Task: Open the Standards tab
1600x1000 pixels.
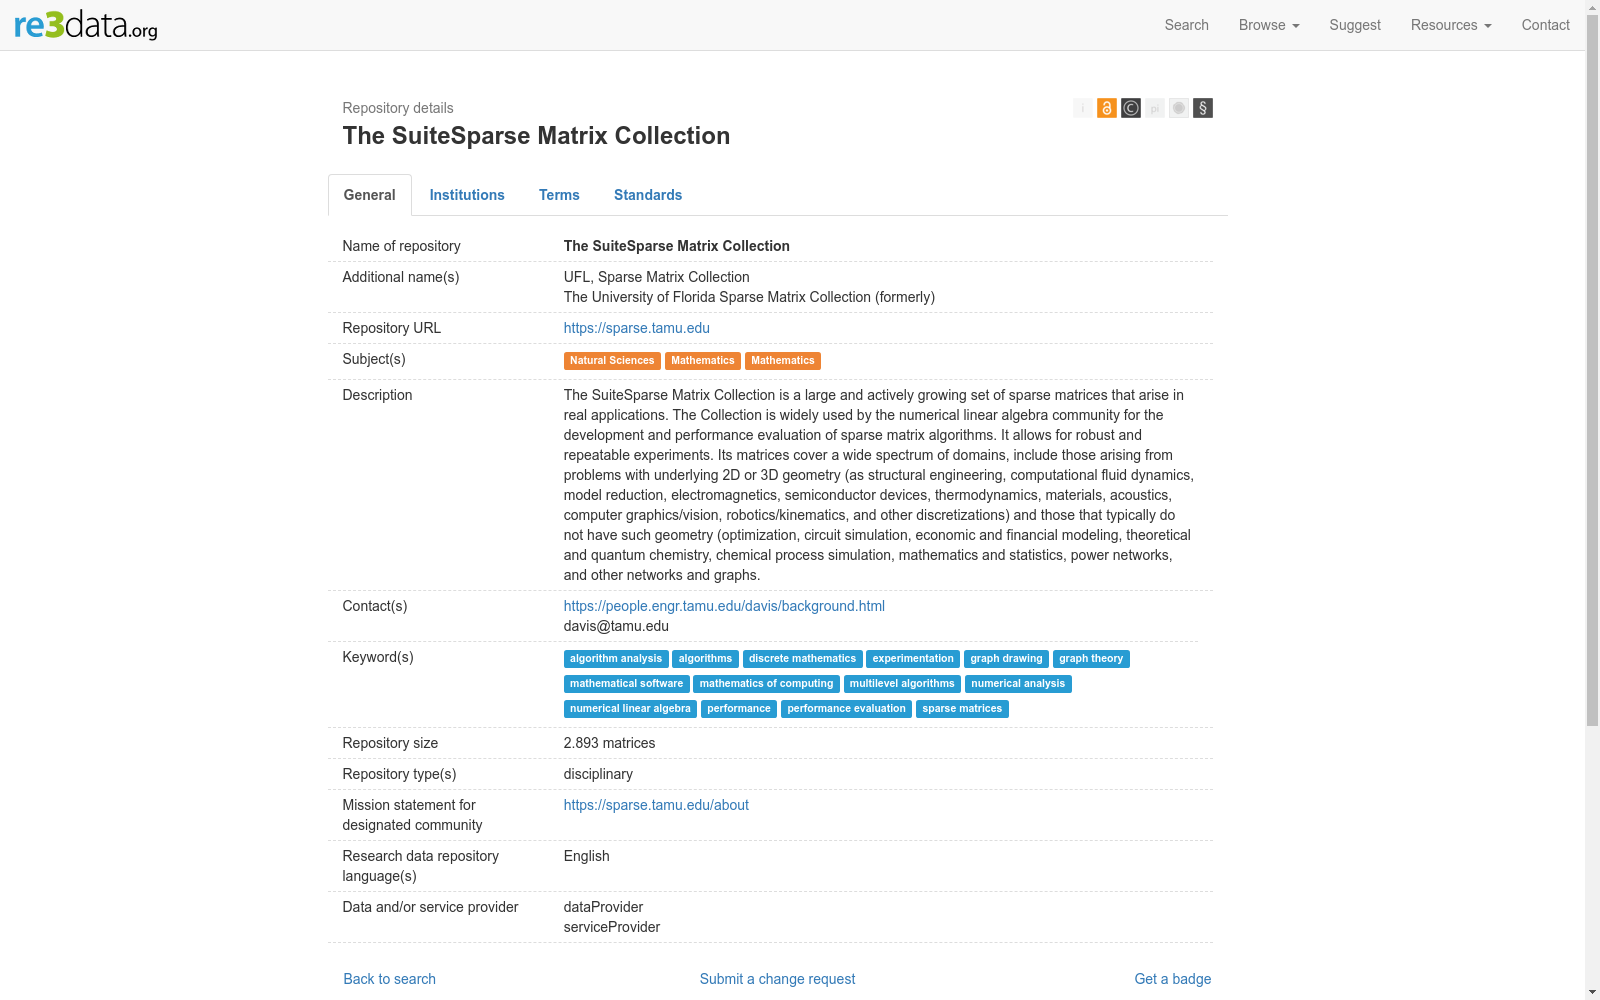Action: 648,195
